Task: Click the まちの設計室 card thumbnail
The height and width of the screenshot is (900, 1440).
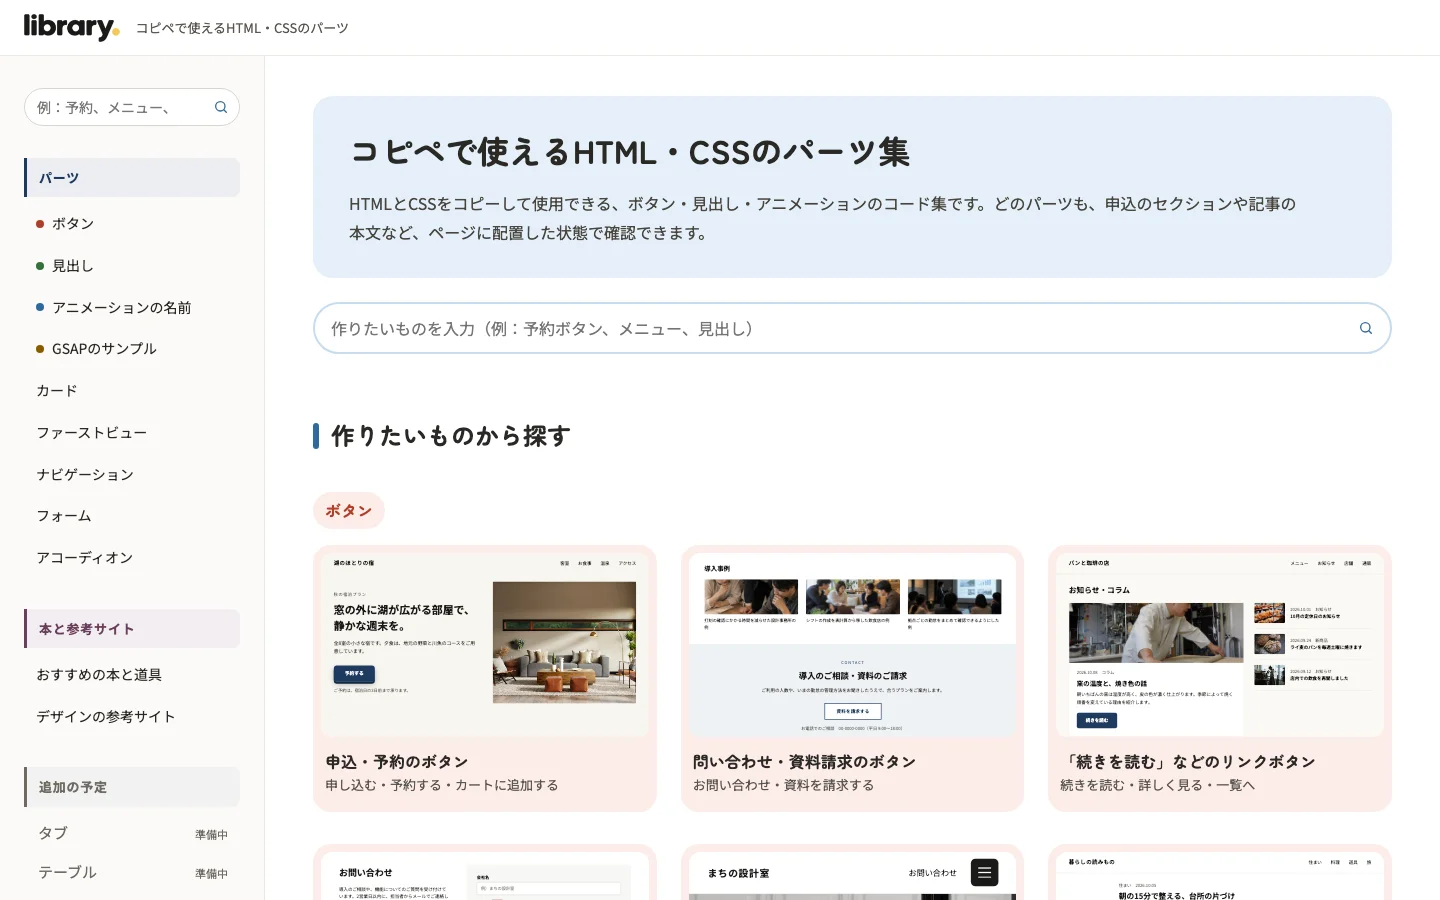Action: [x=853, y=876]
